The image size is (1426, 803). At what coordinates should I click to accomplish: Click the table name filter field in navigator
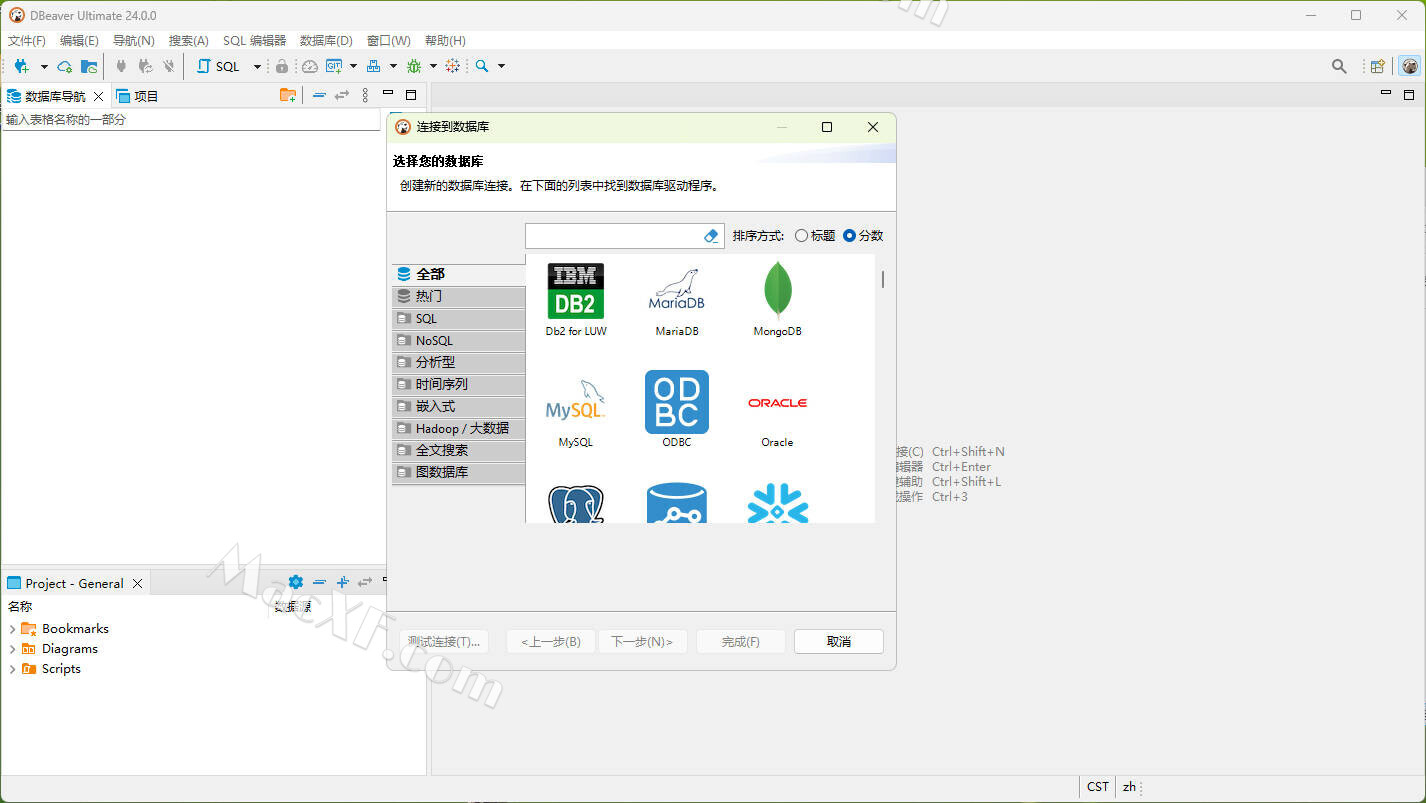[191, 119]
